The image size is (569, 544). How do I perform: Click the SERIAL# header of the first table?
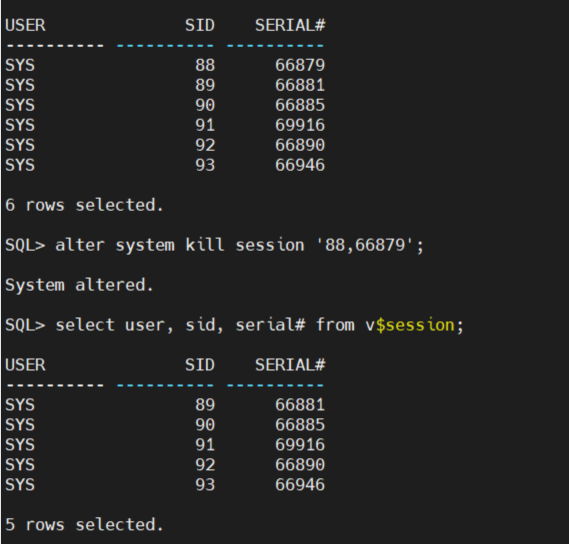290,25
